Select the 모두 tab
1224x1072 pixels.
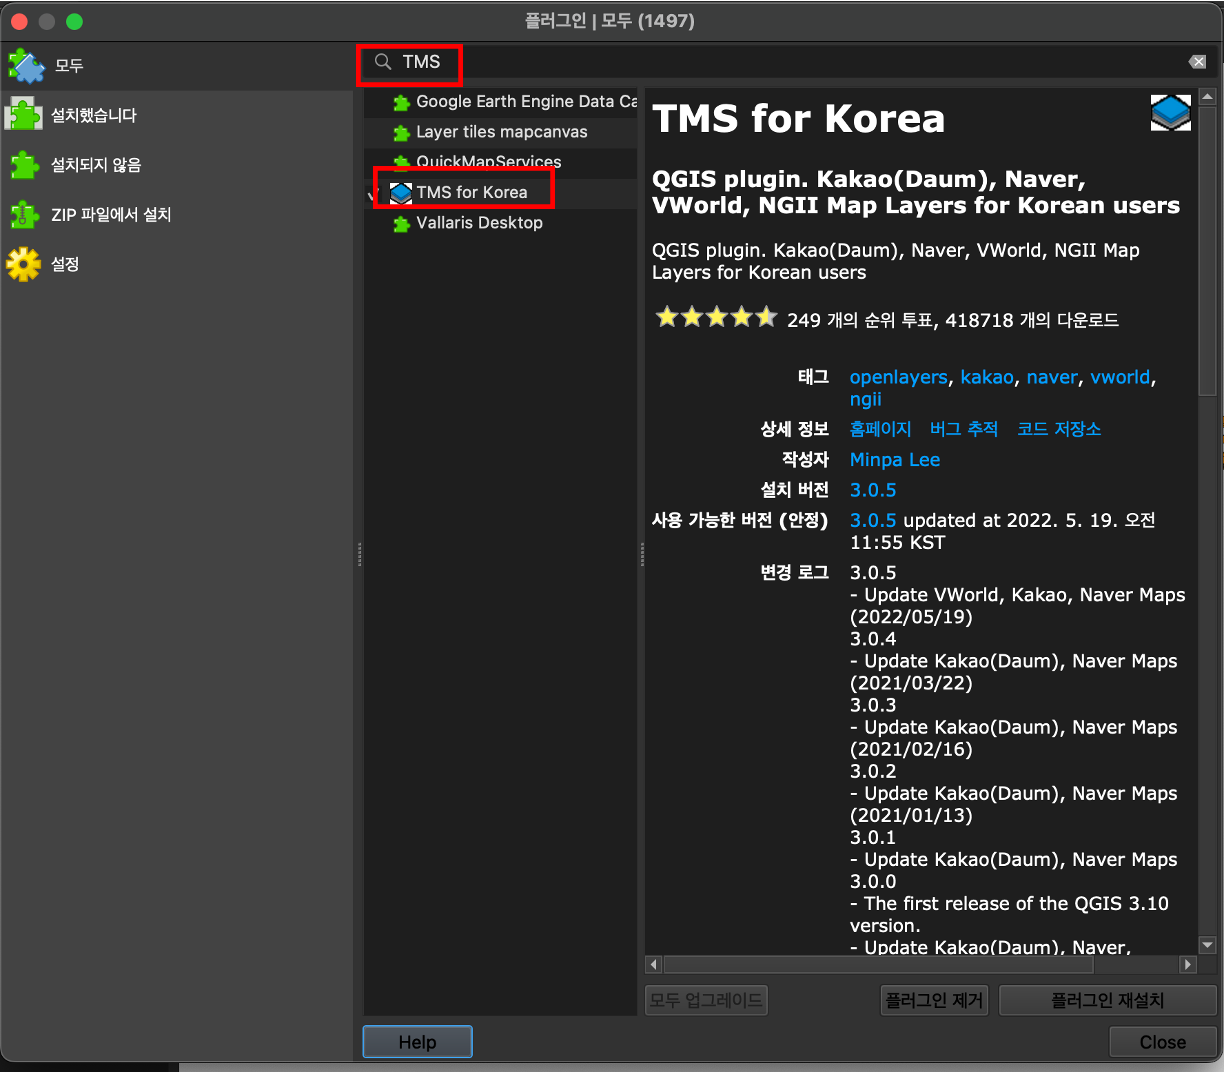[x=176, y=65]
